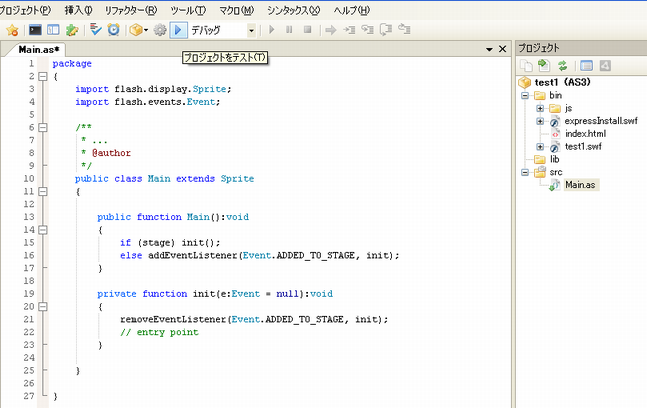Click the debugger pause icon
This screenshot has height=408, width=647.
(x=289, y=30)
